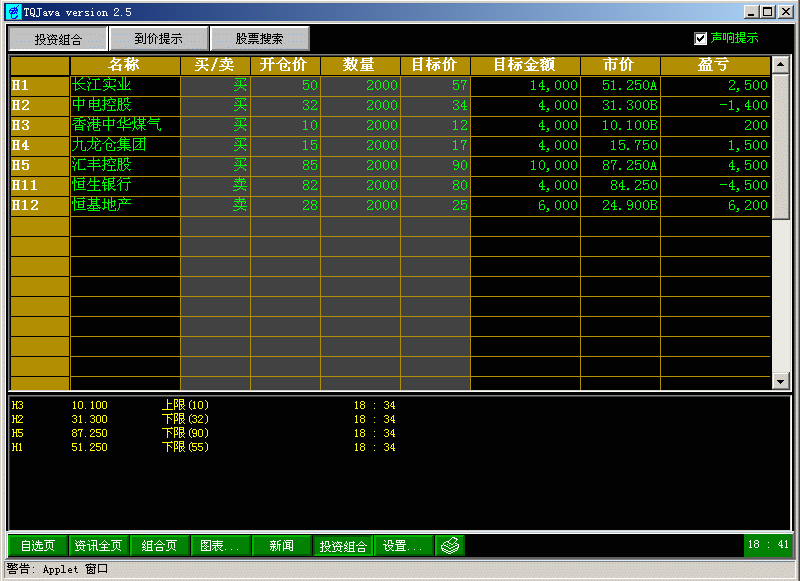Click the 买/卖 column header
800x581 pixels.
pyautogui.click(x=215, y=65)
